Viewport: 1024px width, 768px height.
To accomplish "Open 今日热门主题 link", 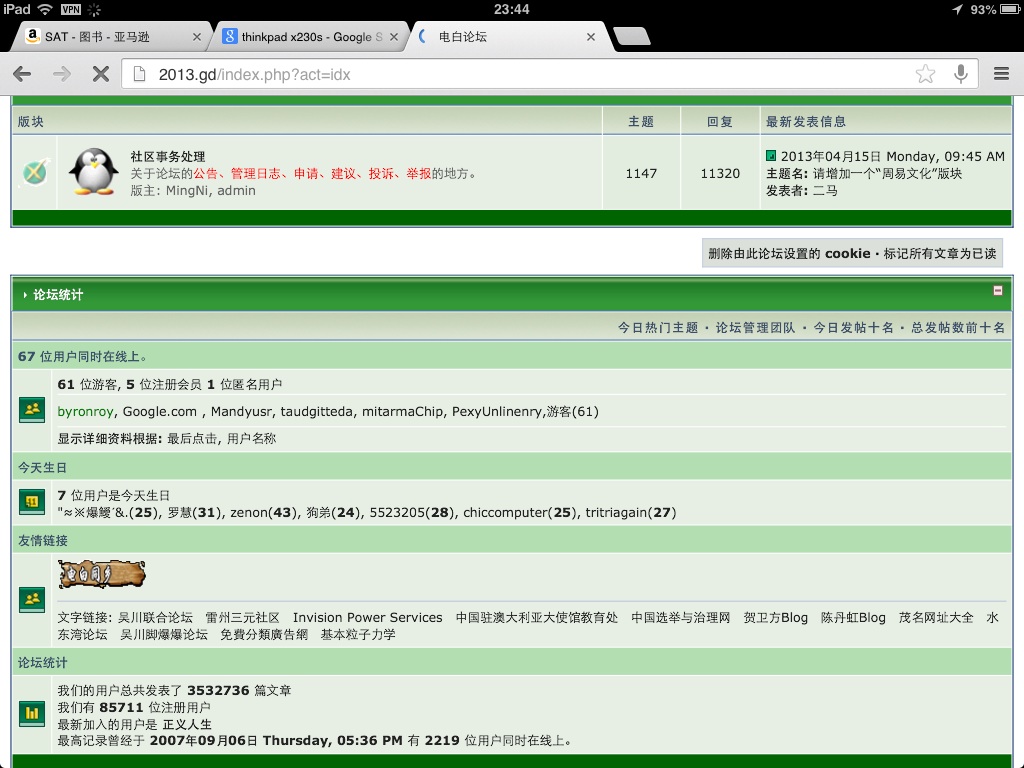I will click(x=657, y=328).
